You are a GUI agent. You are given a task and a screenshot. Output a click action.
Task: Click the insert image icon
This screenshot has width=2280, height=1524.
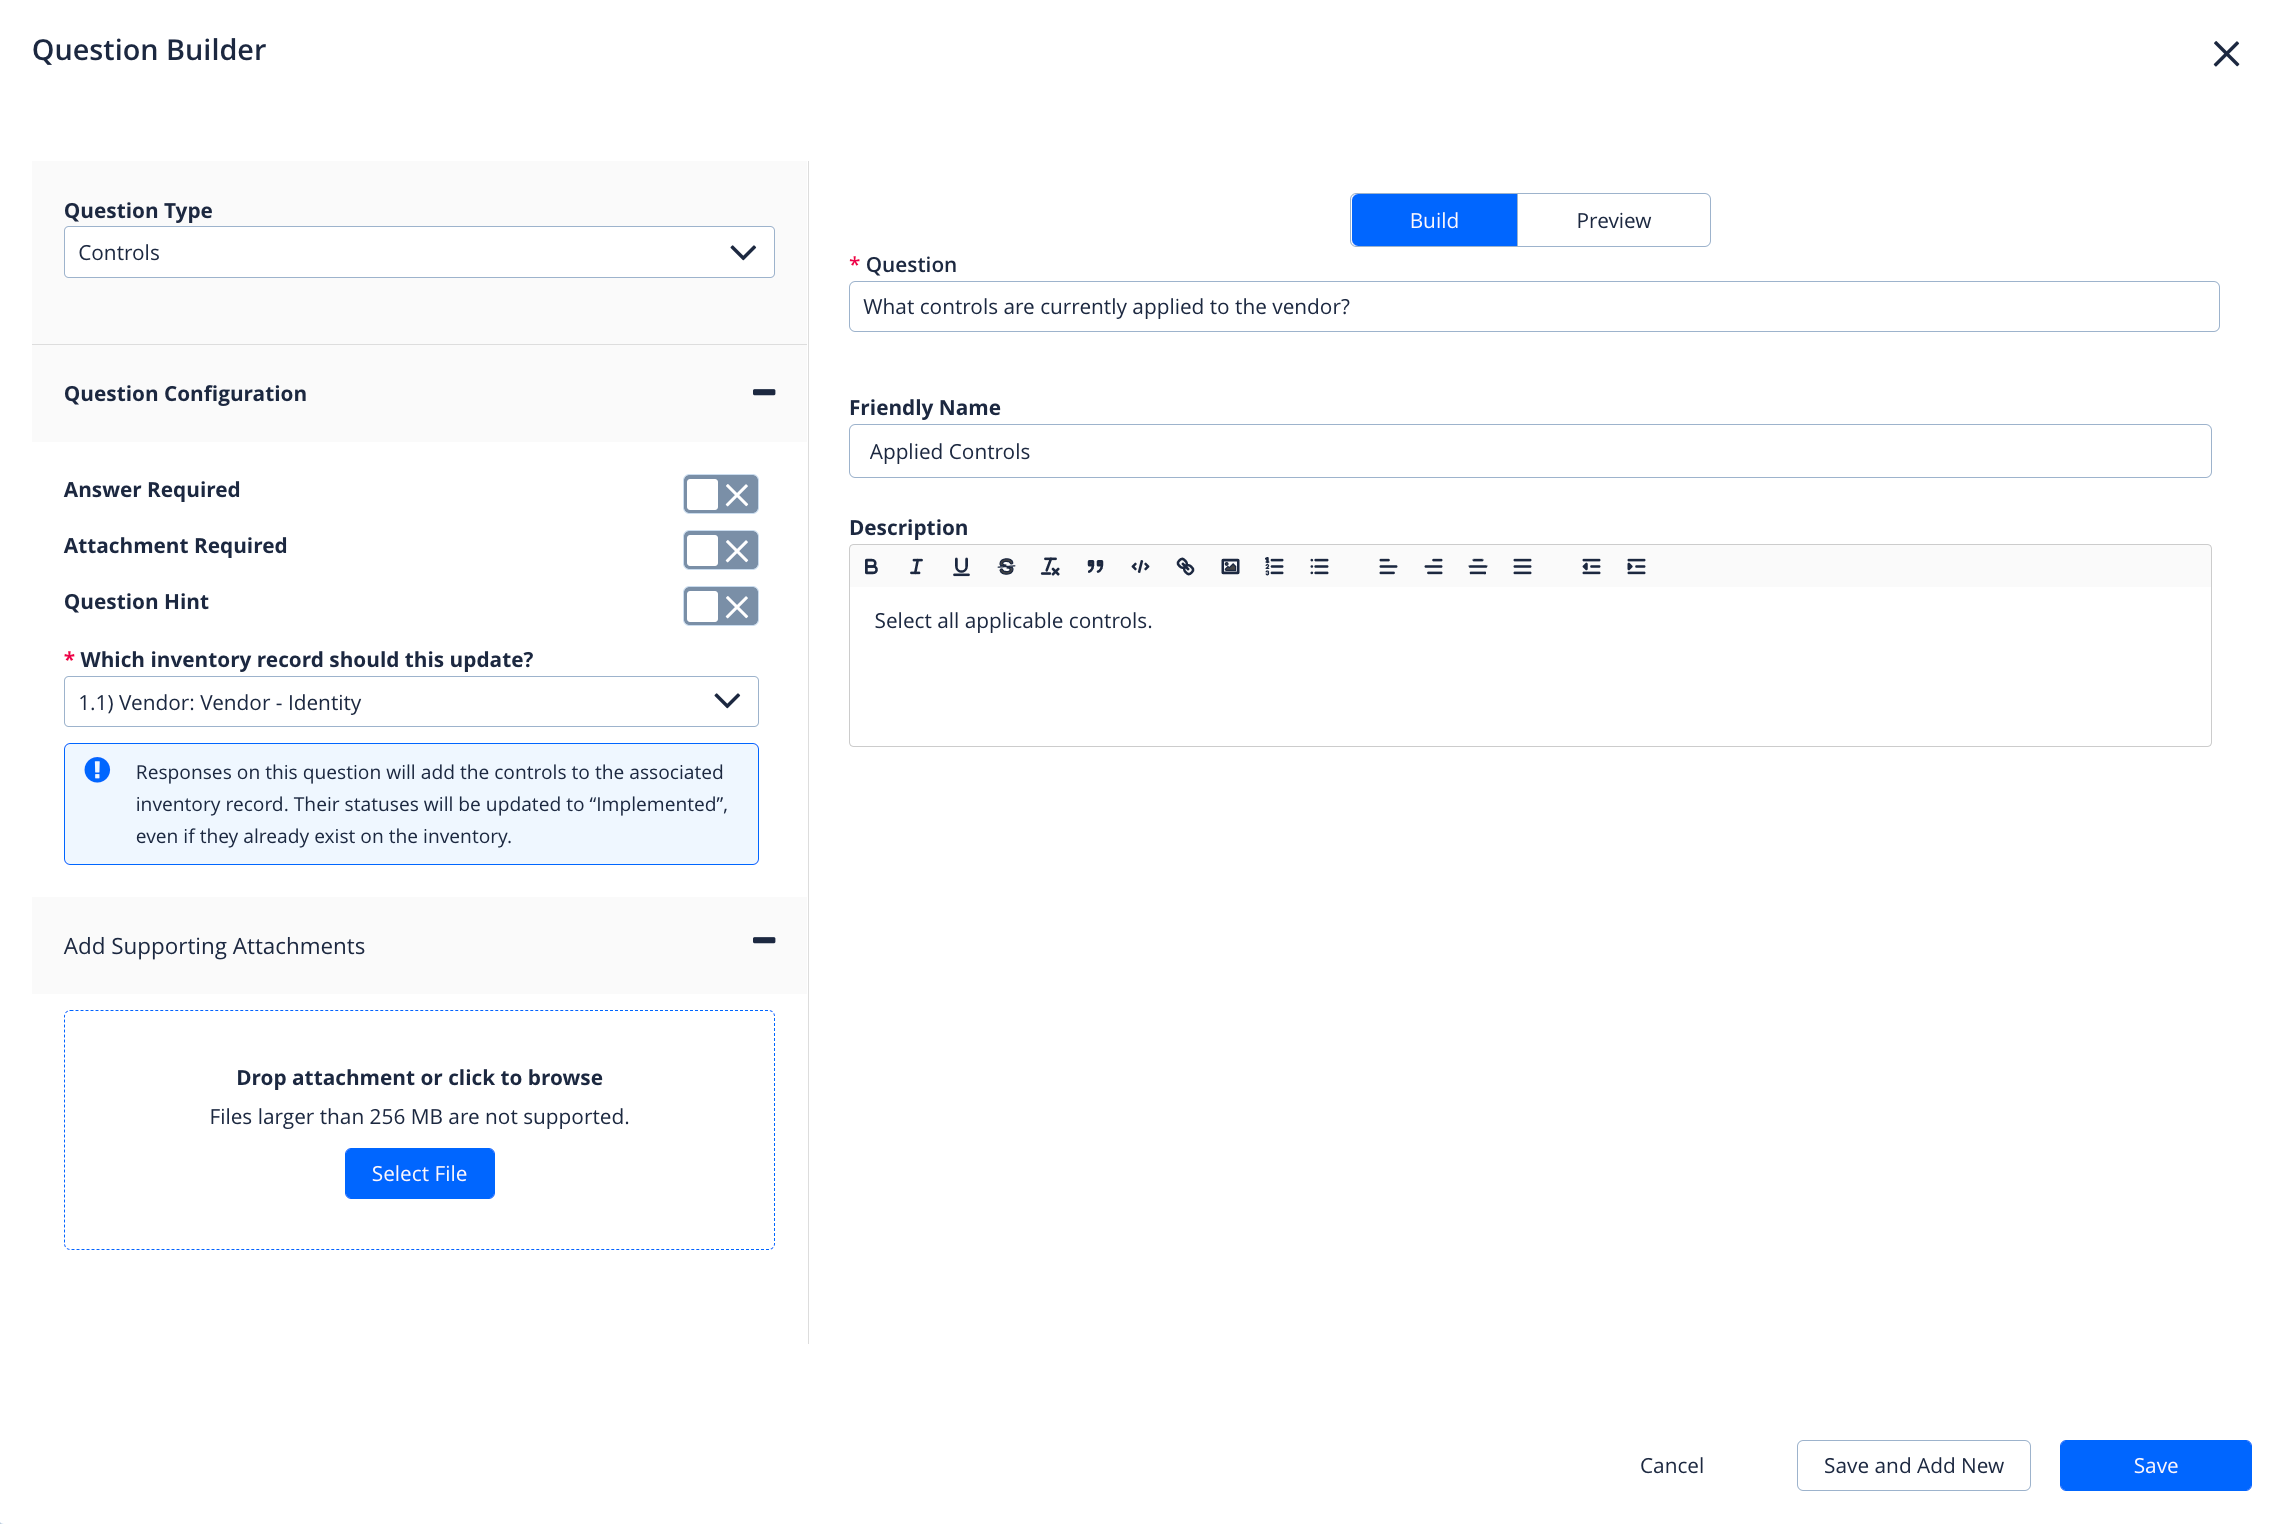point(1230,567)
